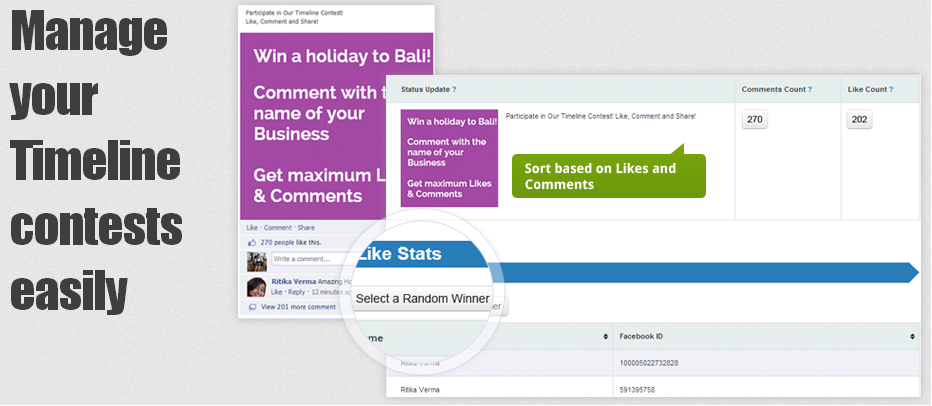Click the Share link under the post
932x406 pixels.
pyautogui.click(x=306, y=228)
